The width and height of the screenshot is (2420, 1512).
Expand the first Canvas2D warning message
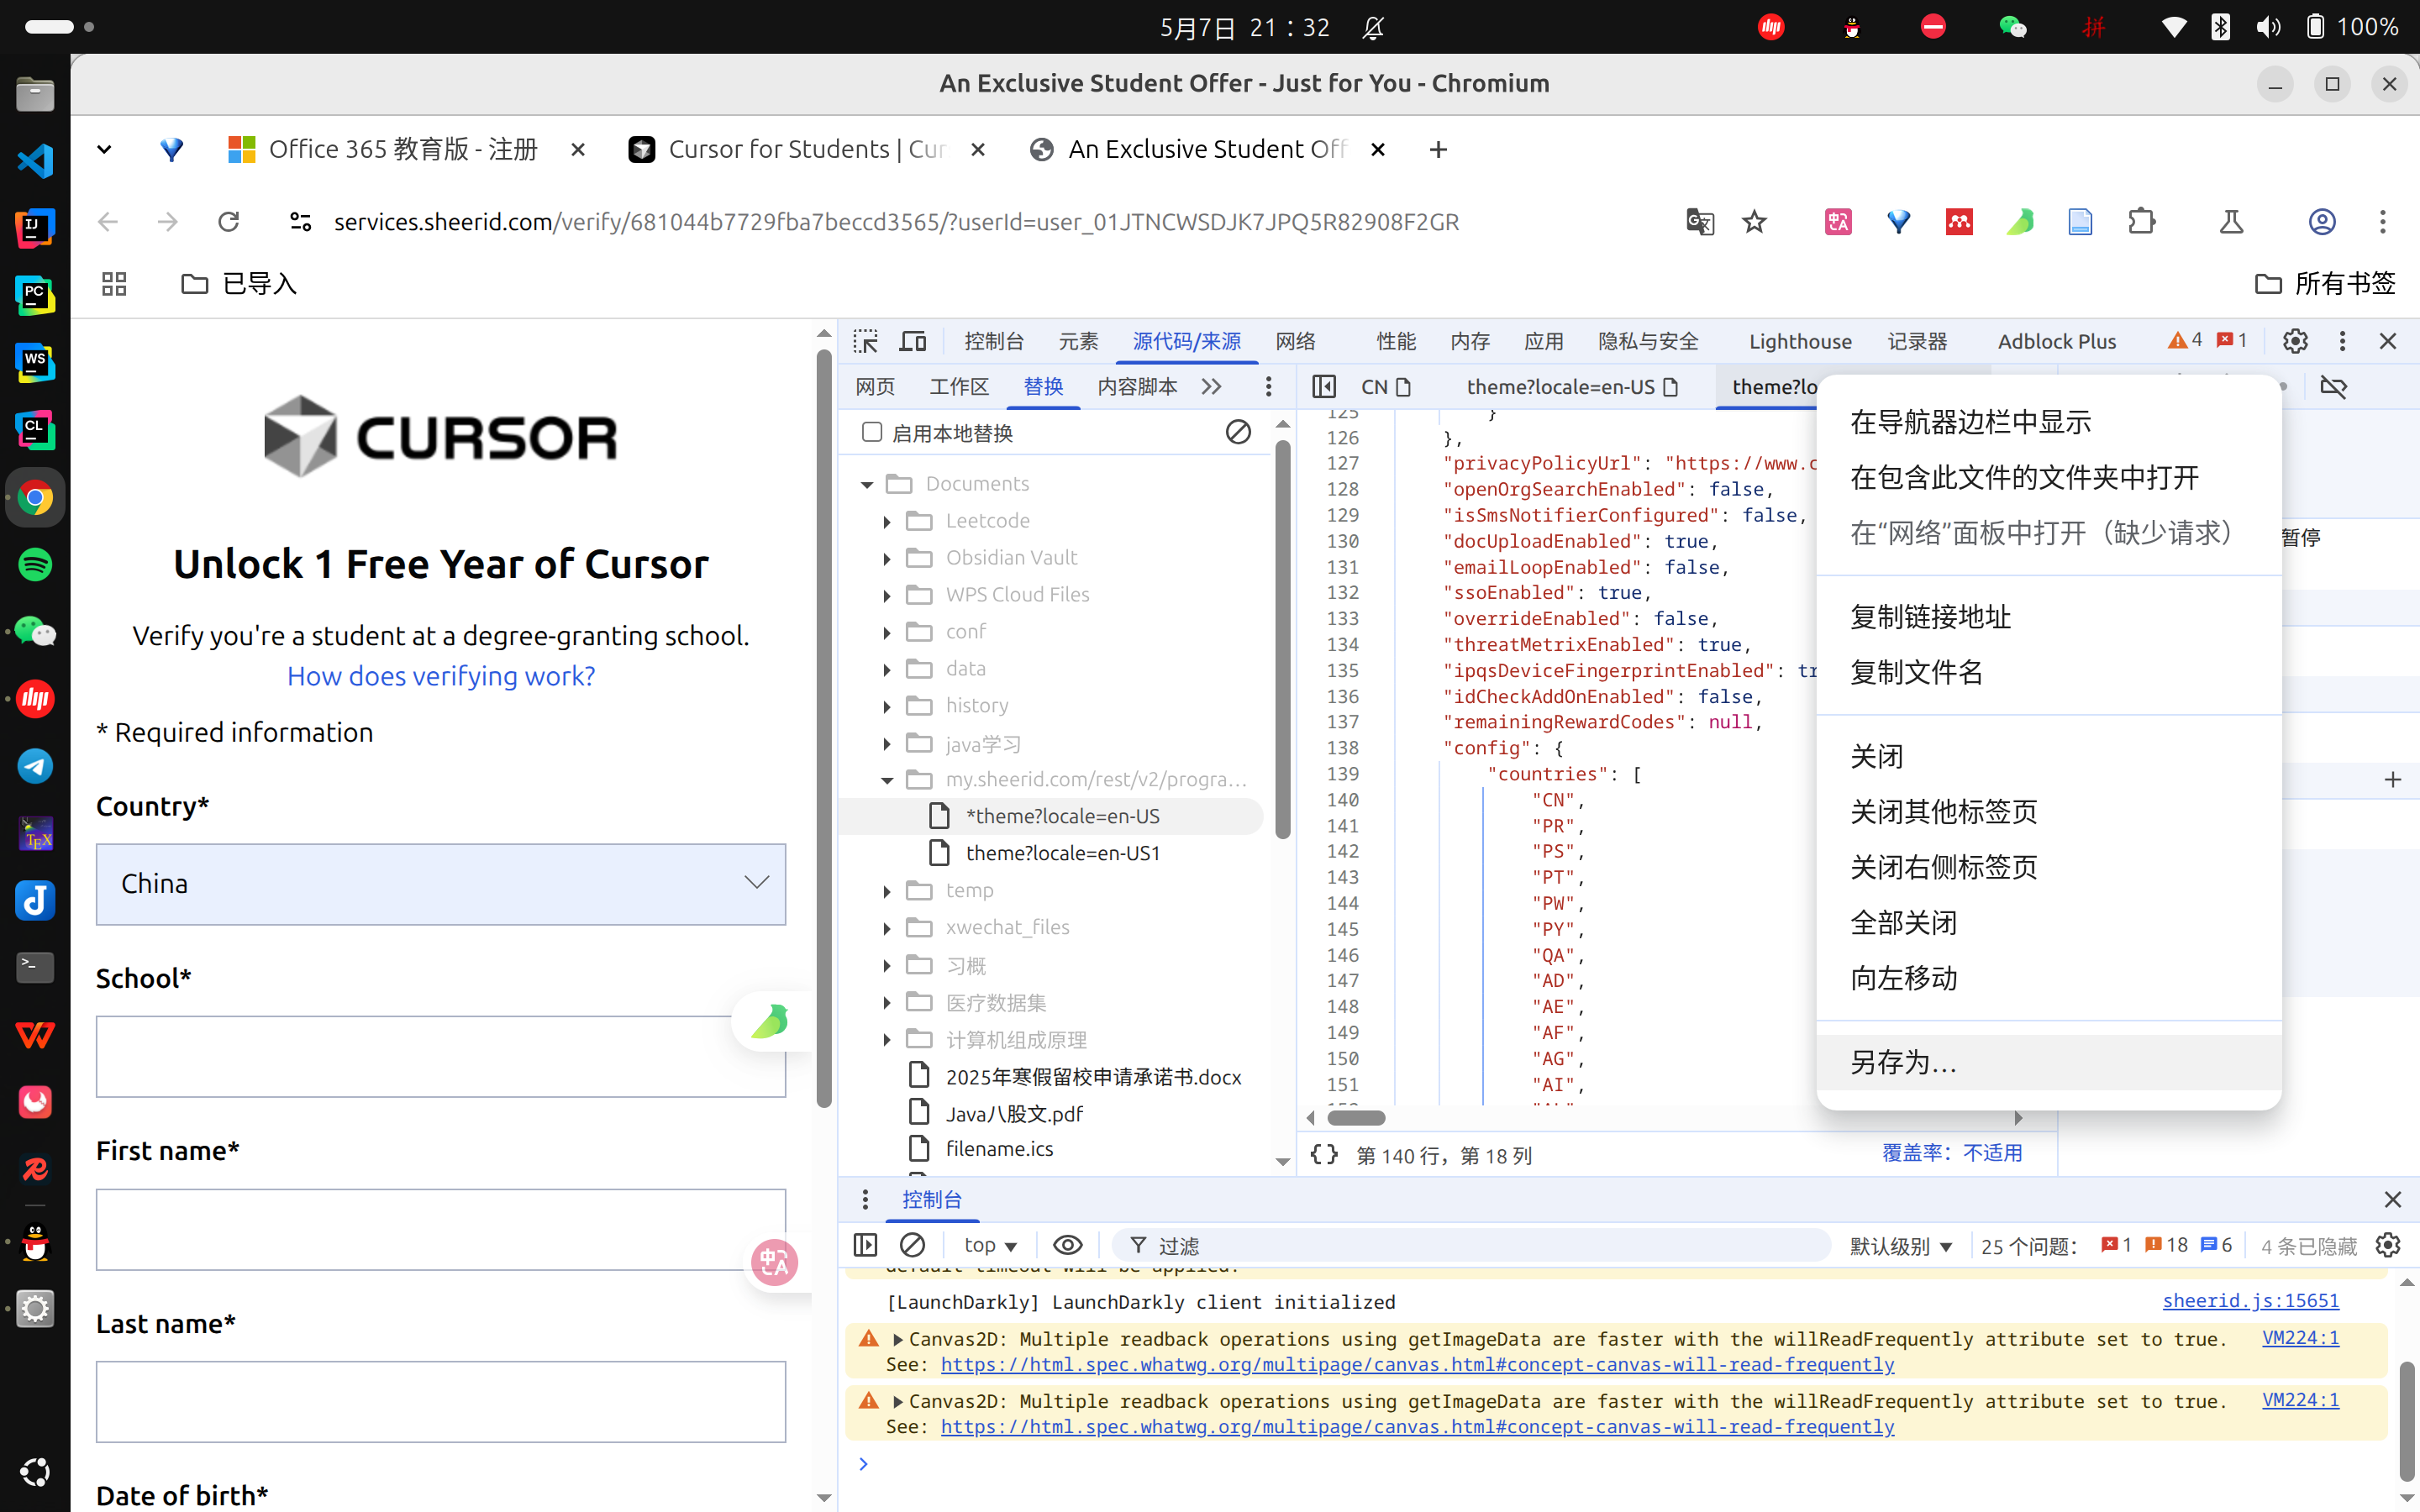(x=897, y=1339)
